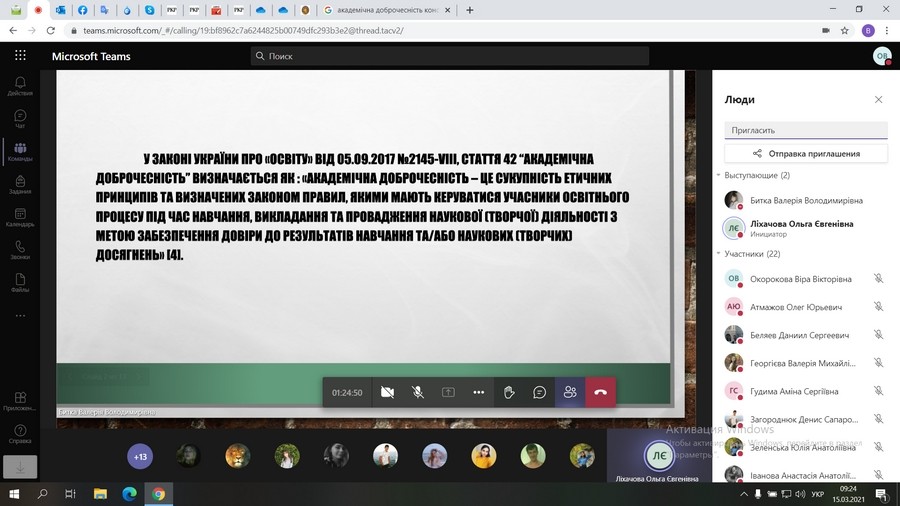Image resolution: width=900 pixels, height=506 pixels.
Task: Switch to the Facebook browser tab
Action: click(x=83, y=10)
